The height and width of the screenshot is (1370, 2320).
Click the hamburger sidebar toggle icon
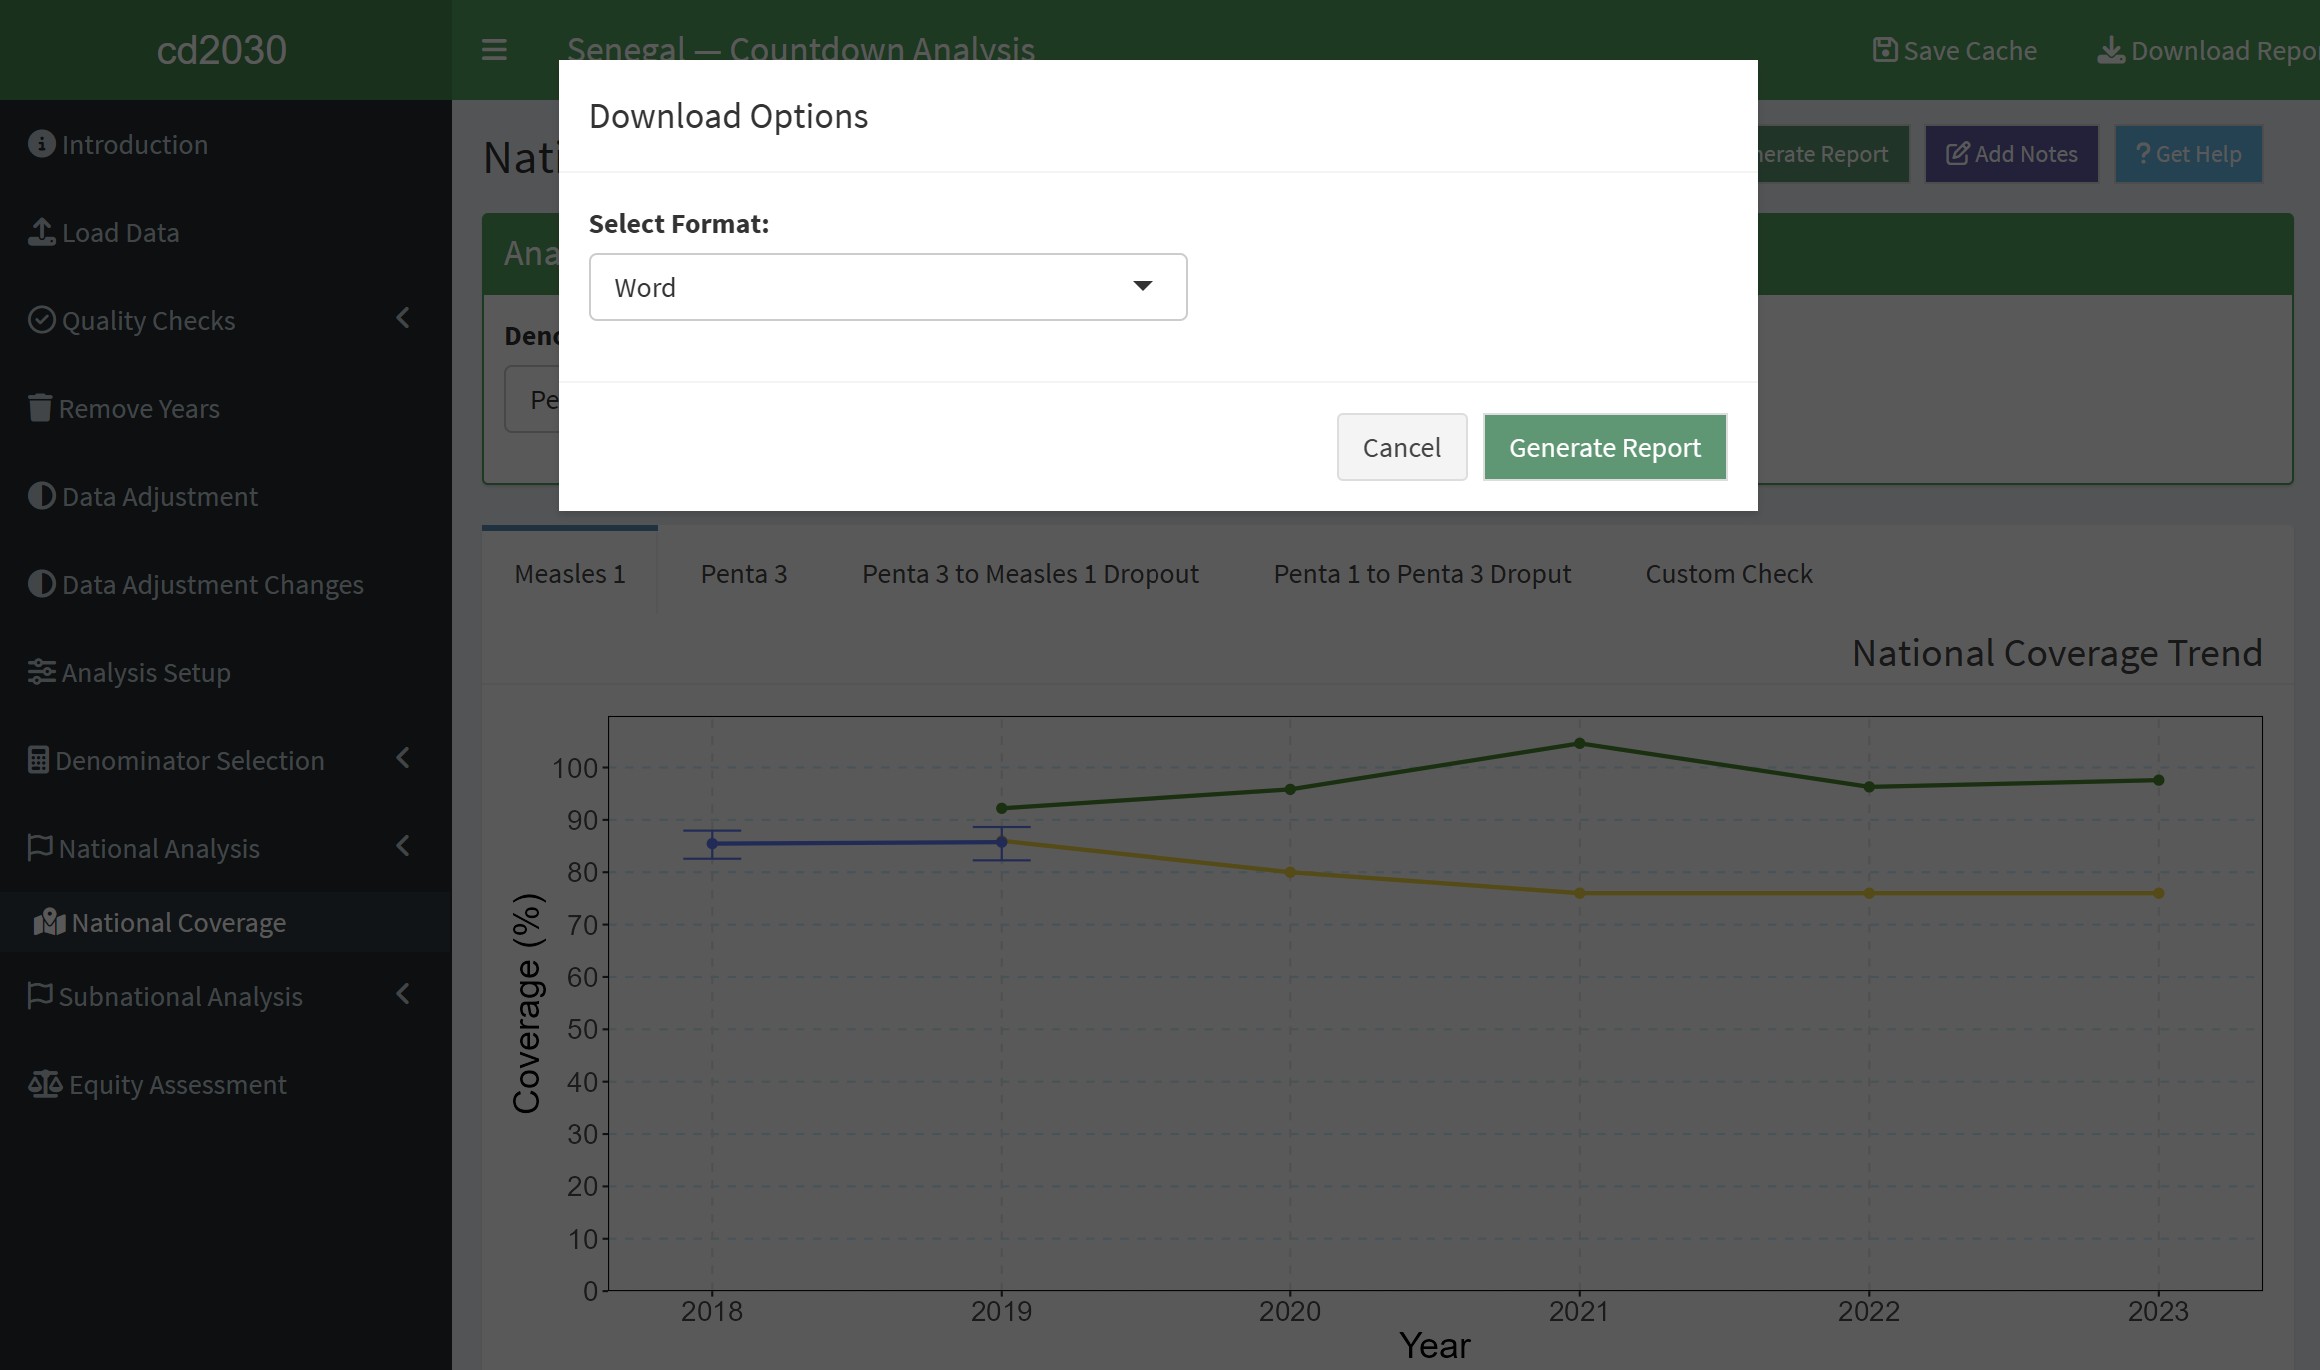[x=494, y=50]
